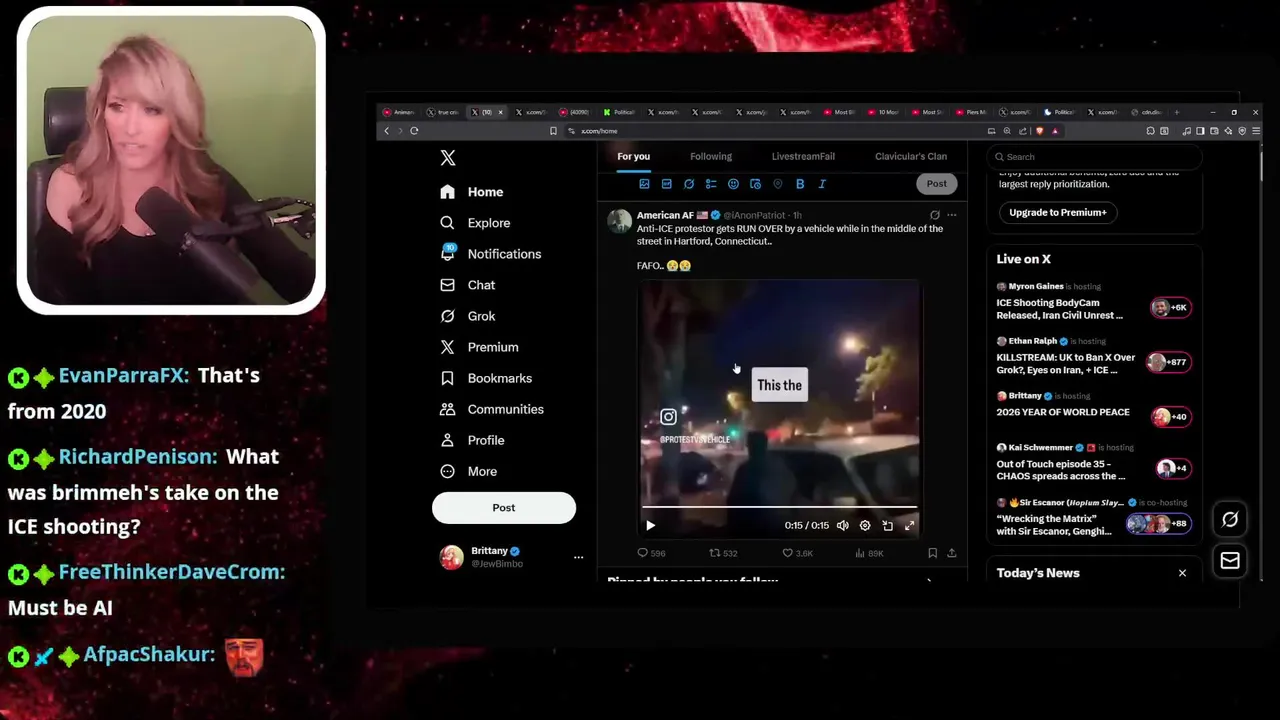Image resolution: width=1280 pixels, height=720 pixels.
Task: Toggle bold formatting in composer
Action: 800,184
